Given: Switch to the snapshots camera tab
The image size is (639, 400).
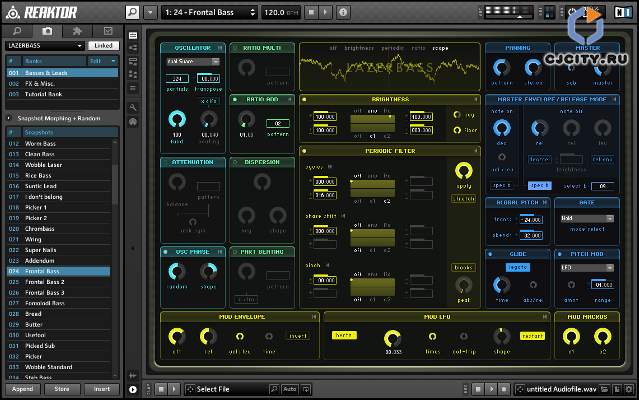Looking at the screenshot, I should click(x=47, y=31).
